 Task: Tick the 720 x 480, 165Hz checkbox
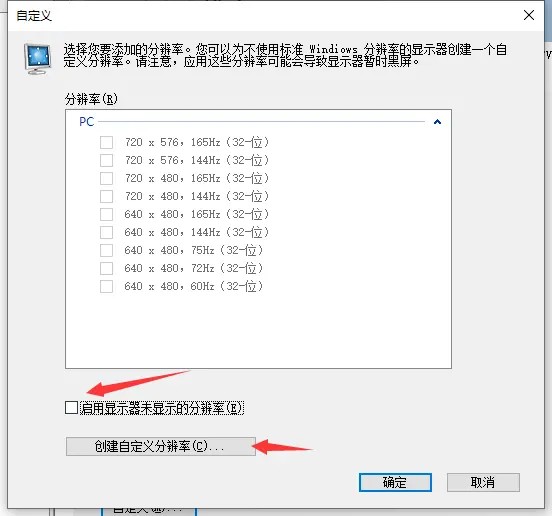coord(106,178)
